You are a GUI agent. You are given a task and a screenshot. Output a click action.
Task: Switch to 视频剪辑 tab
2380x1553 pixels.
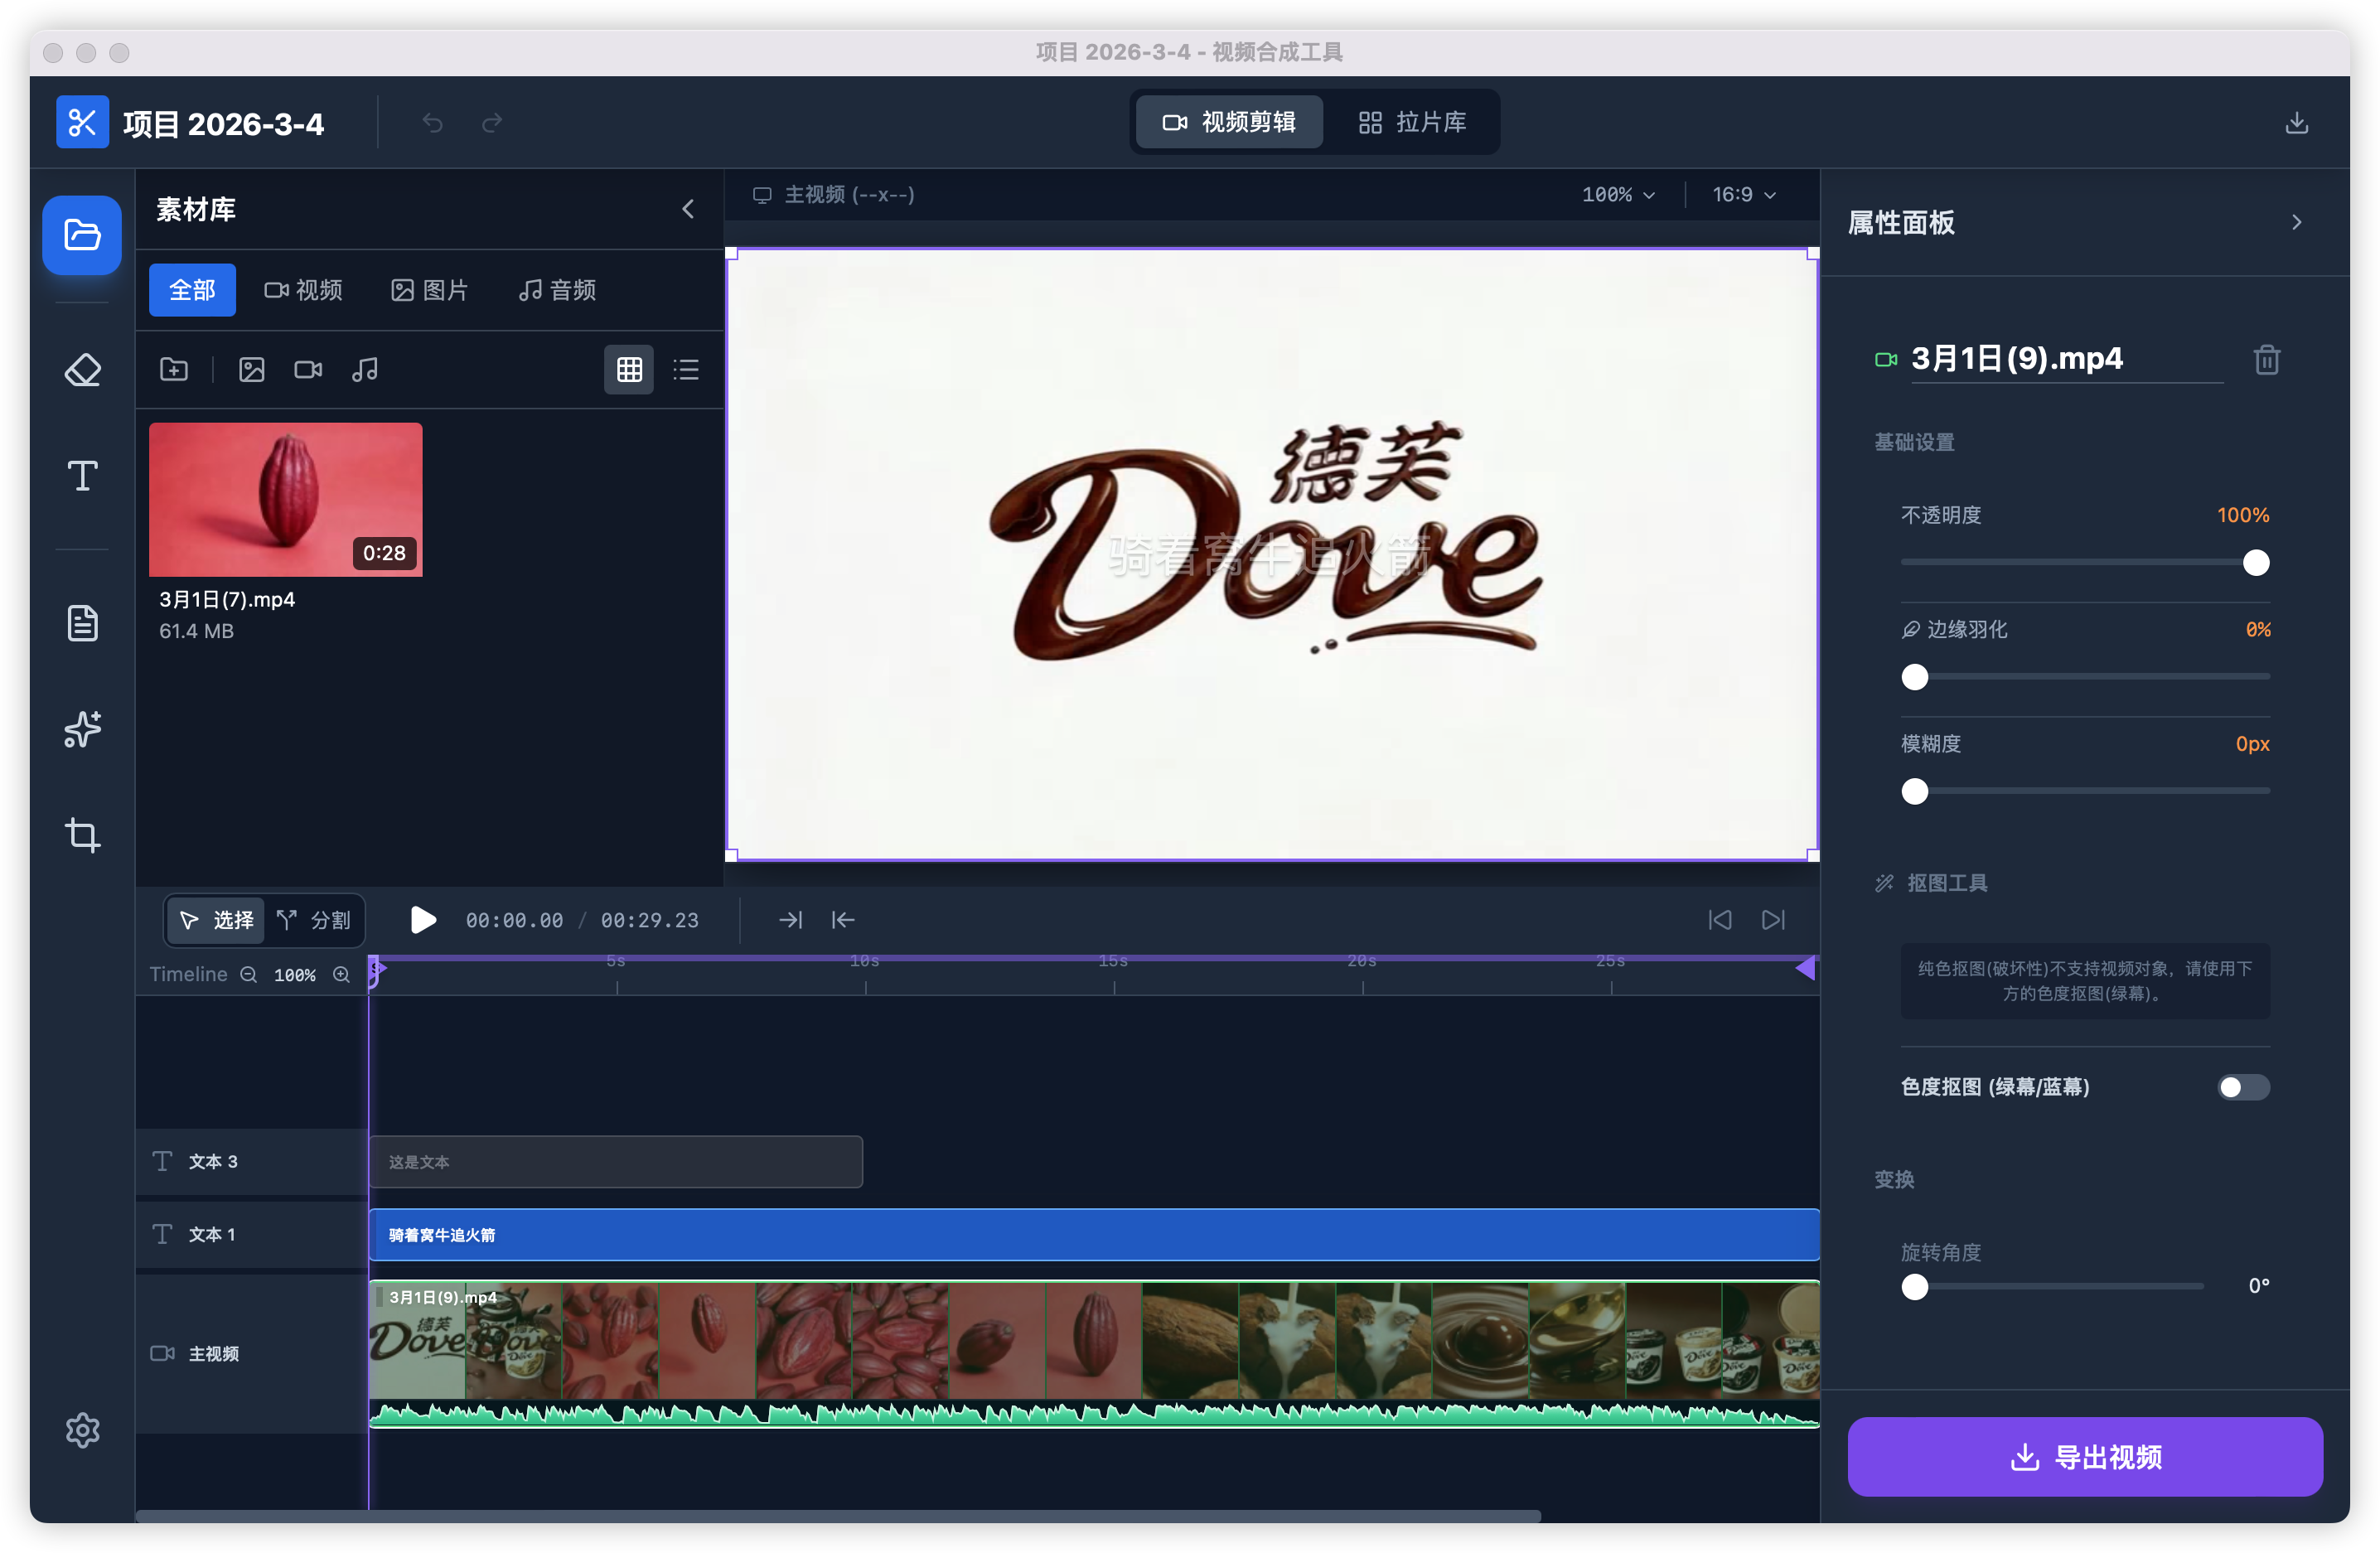click(1229, 122)
